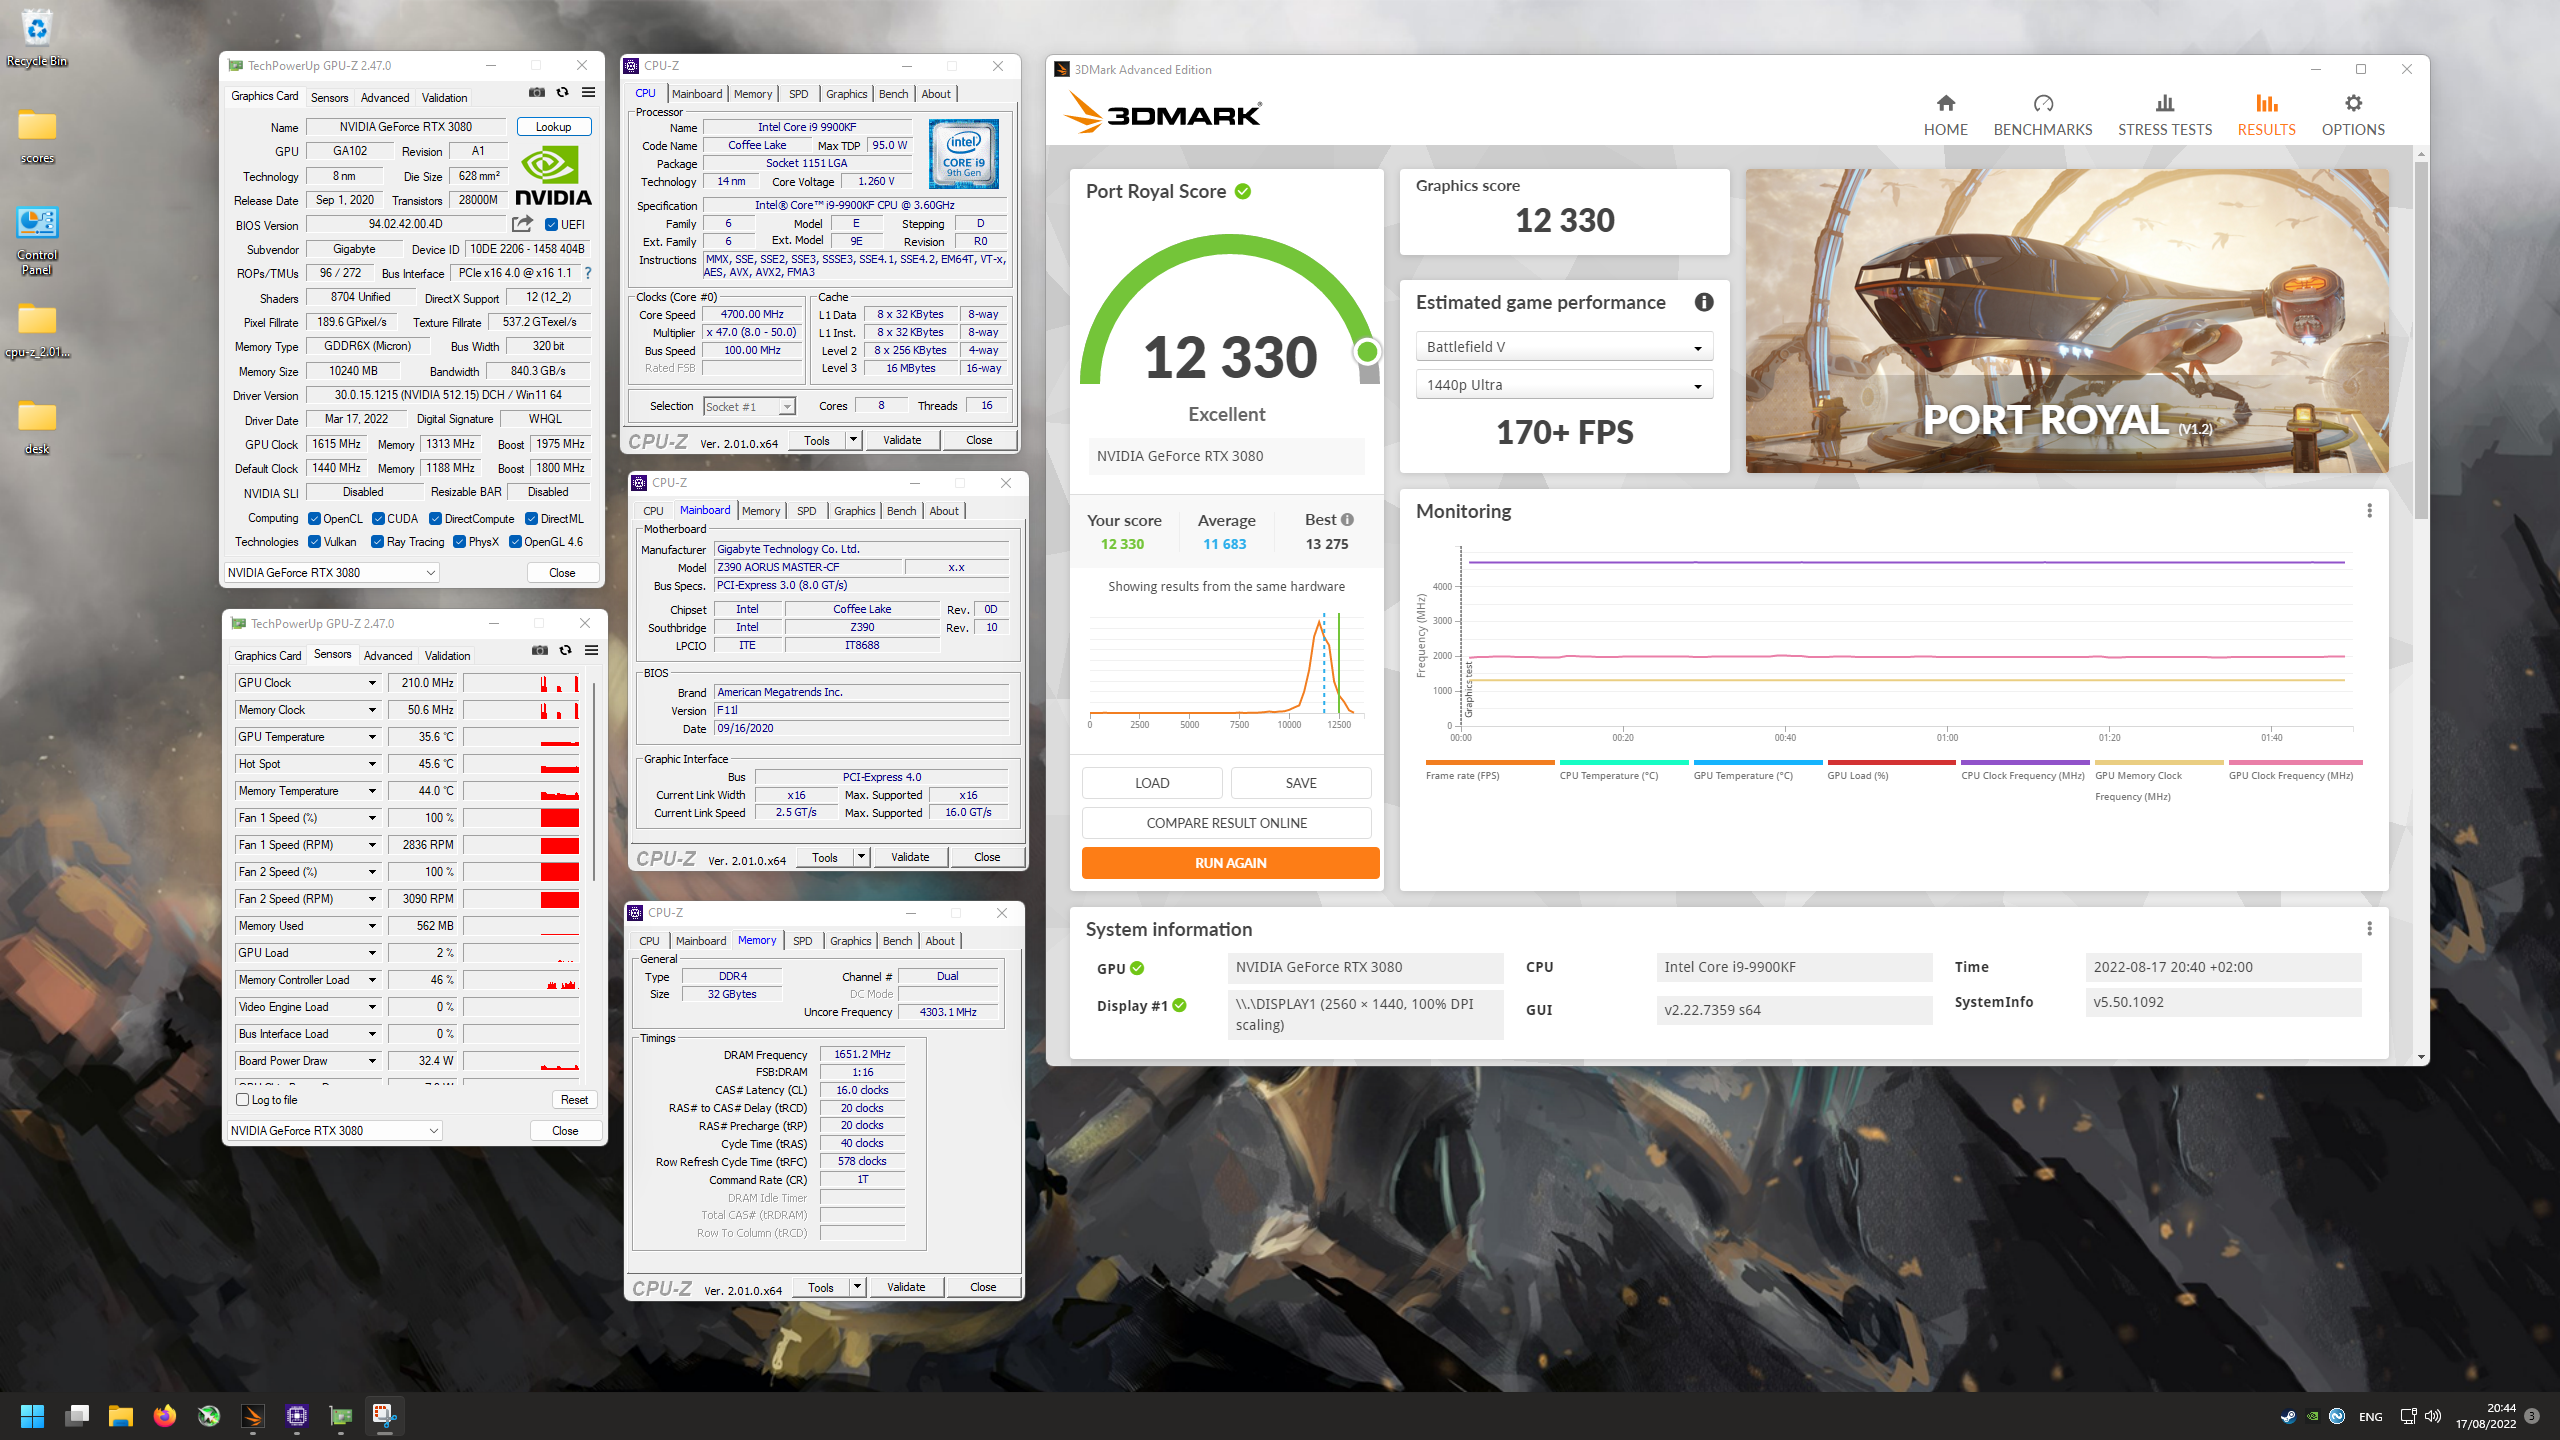Click the Lookup button in GPU-Z
The height and width of the screenshot is (1440, 2560).
point(554,127)
